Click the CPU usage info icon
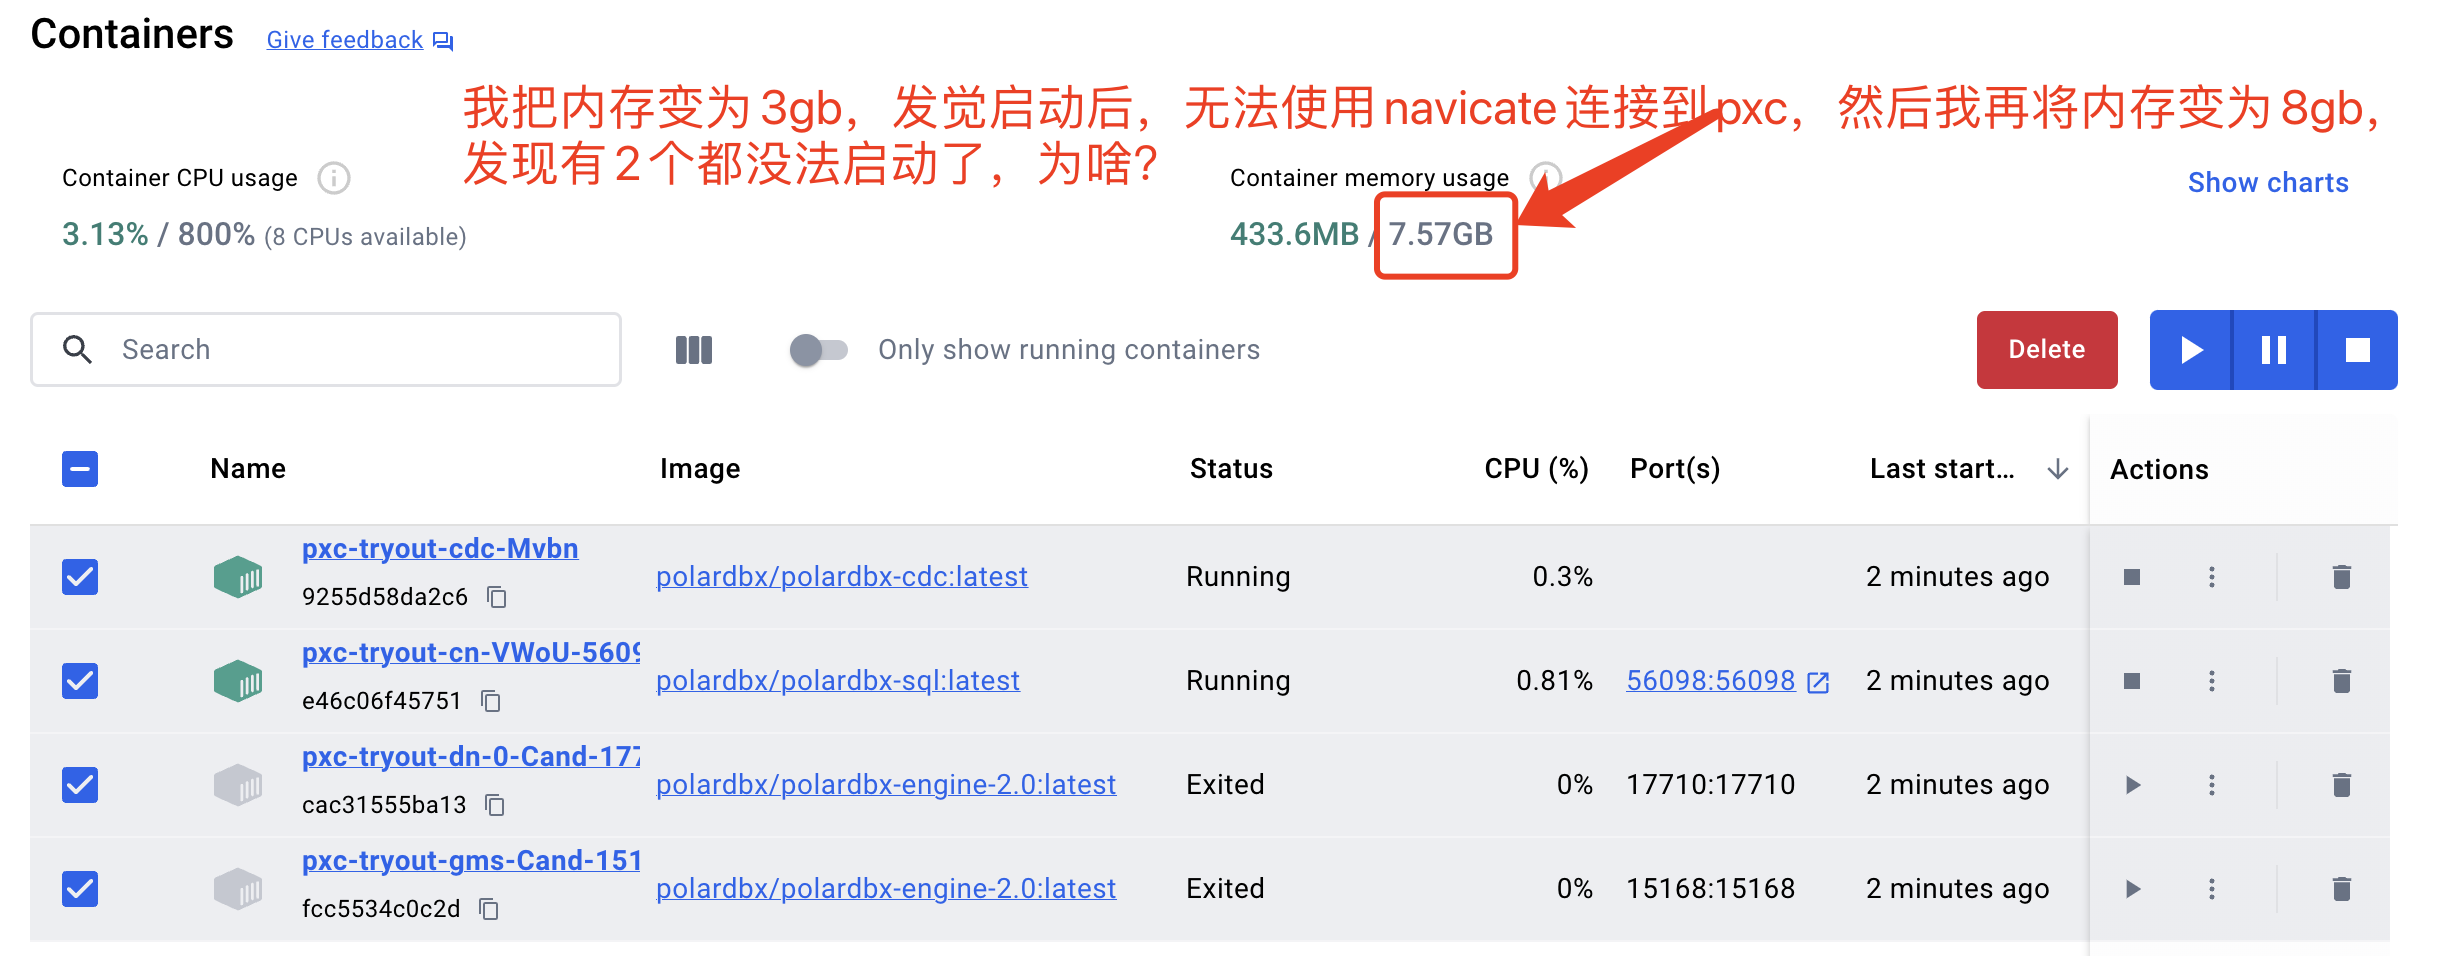 point(334,178)
